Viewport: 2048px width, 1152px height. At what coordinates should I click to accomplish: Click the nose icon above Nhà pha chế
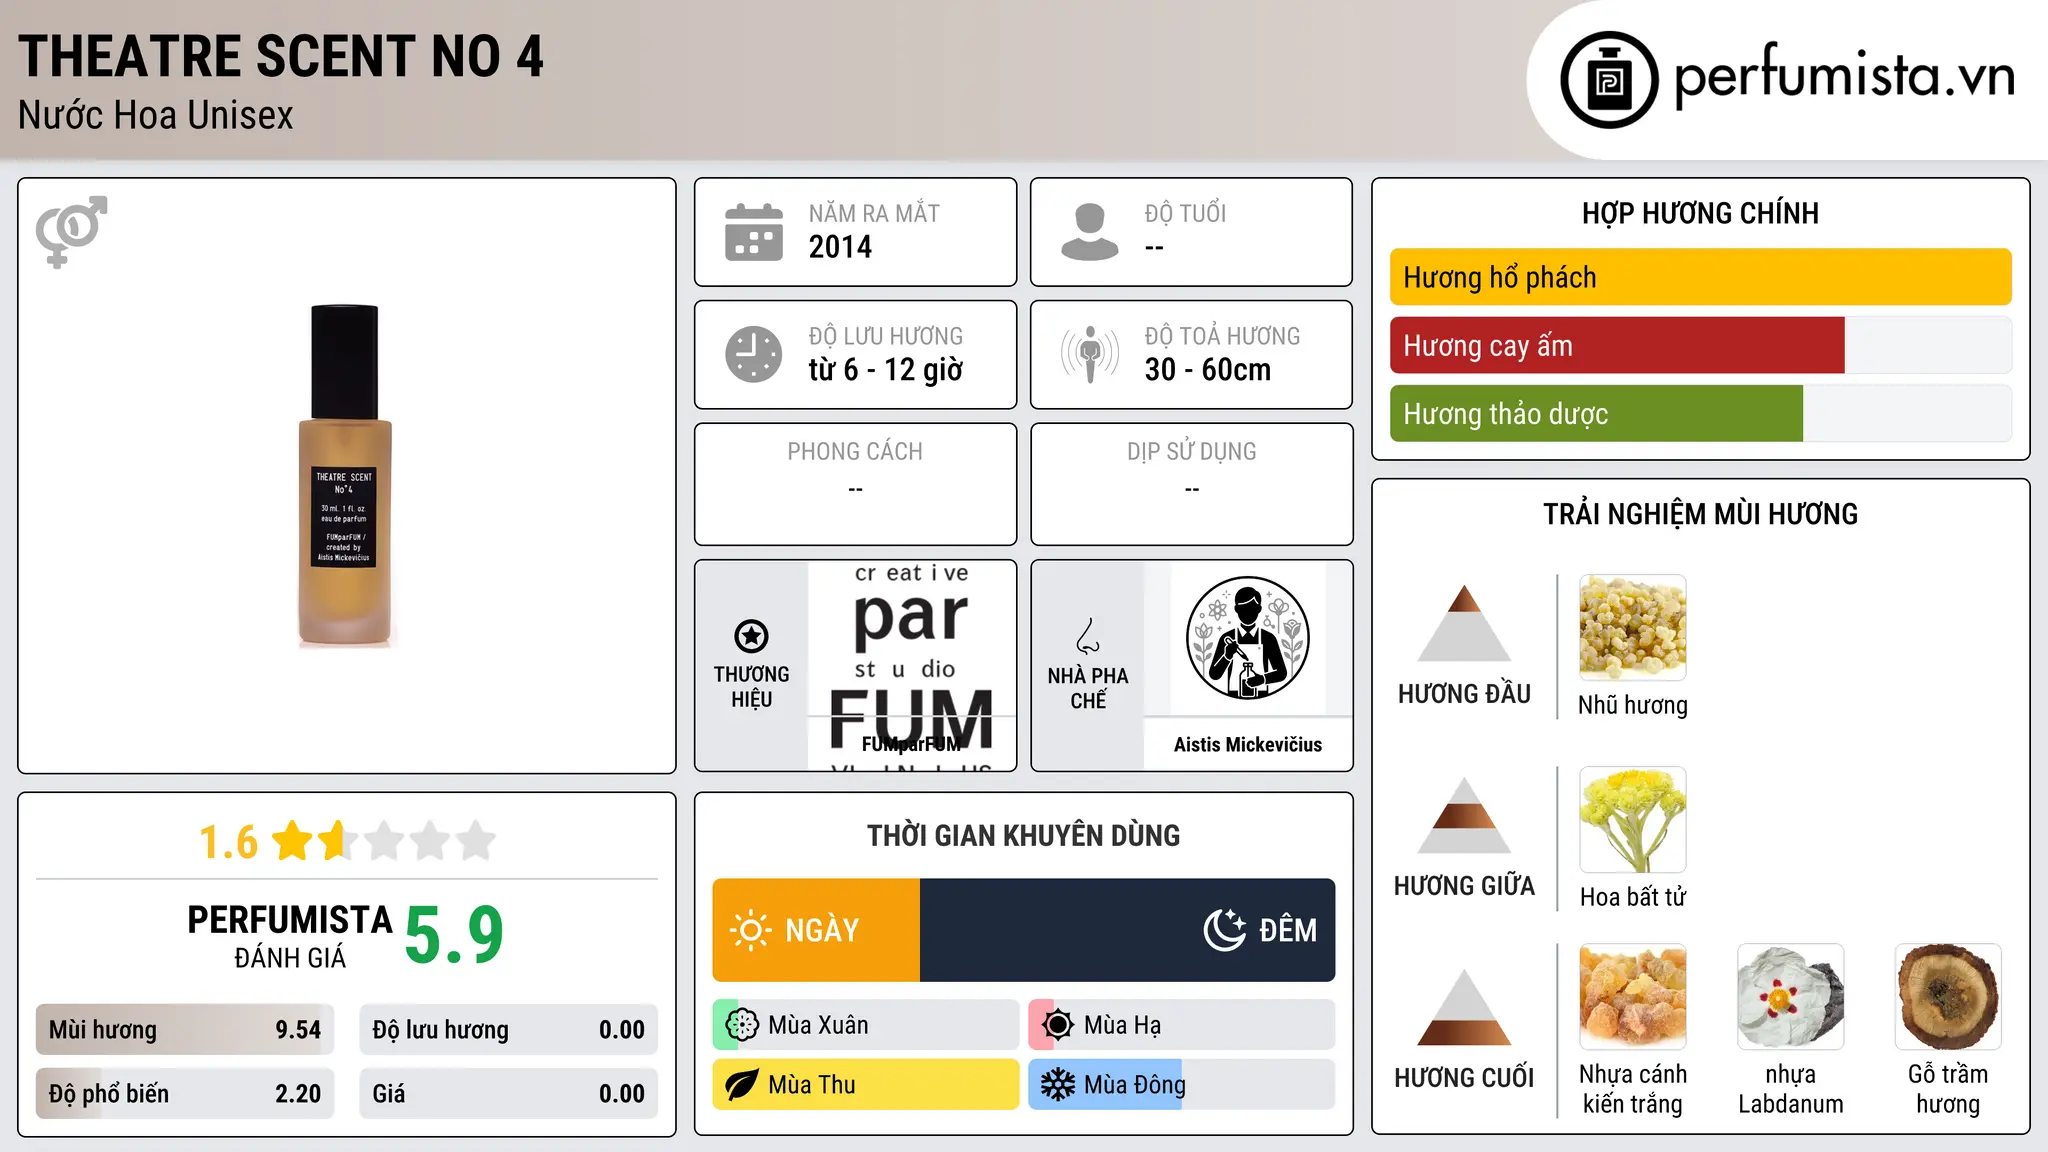click(x=1088, y=636)
